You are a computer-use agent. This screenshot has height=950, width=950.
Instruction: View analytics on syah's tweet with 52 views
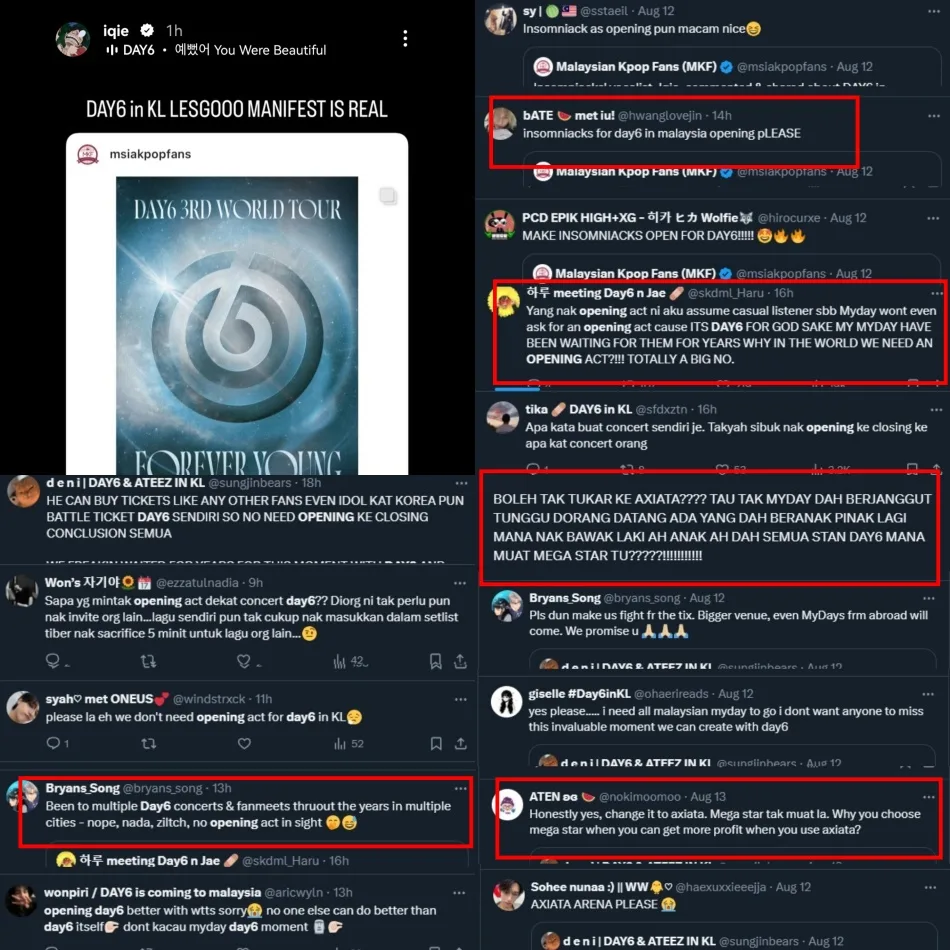[x=348, y=743]
